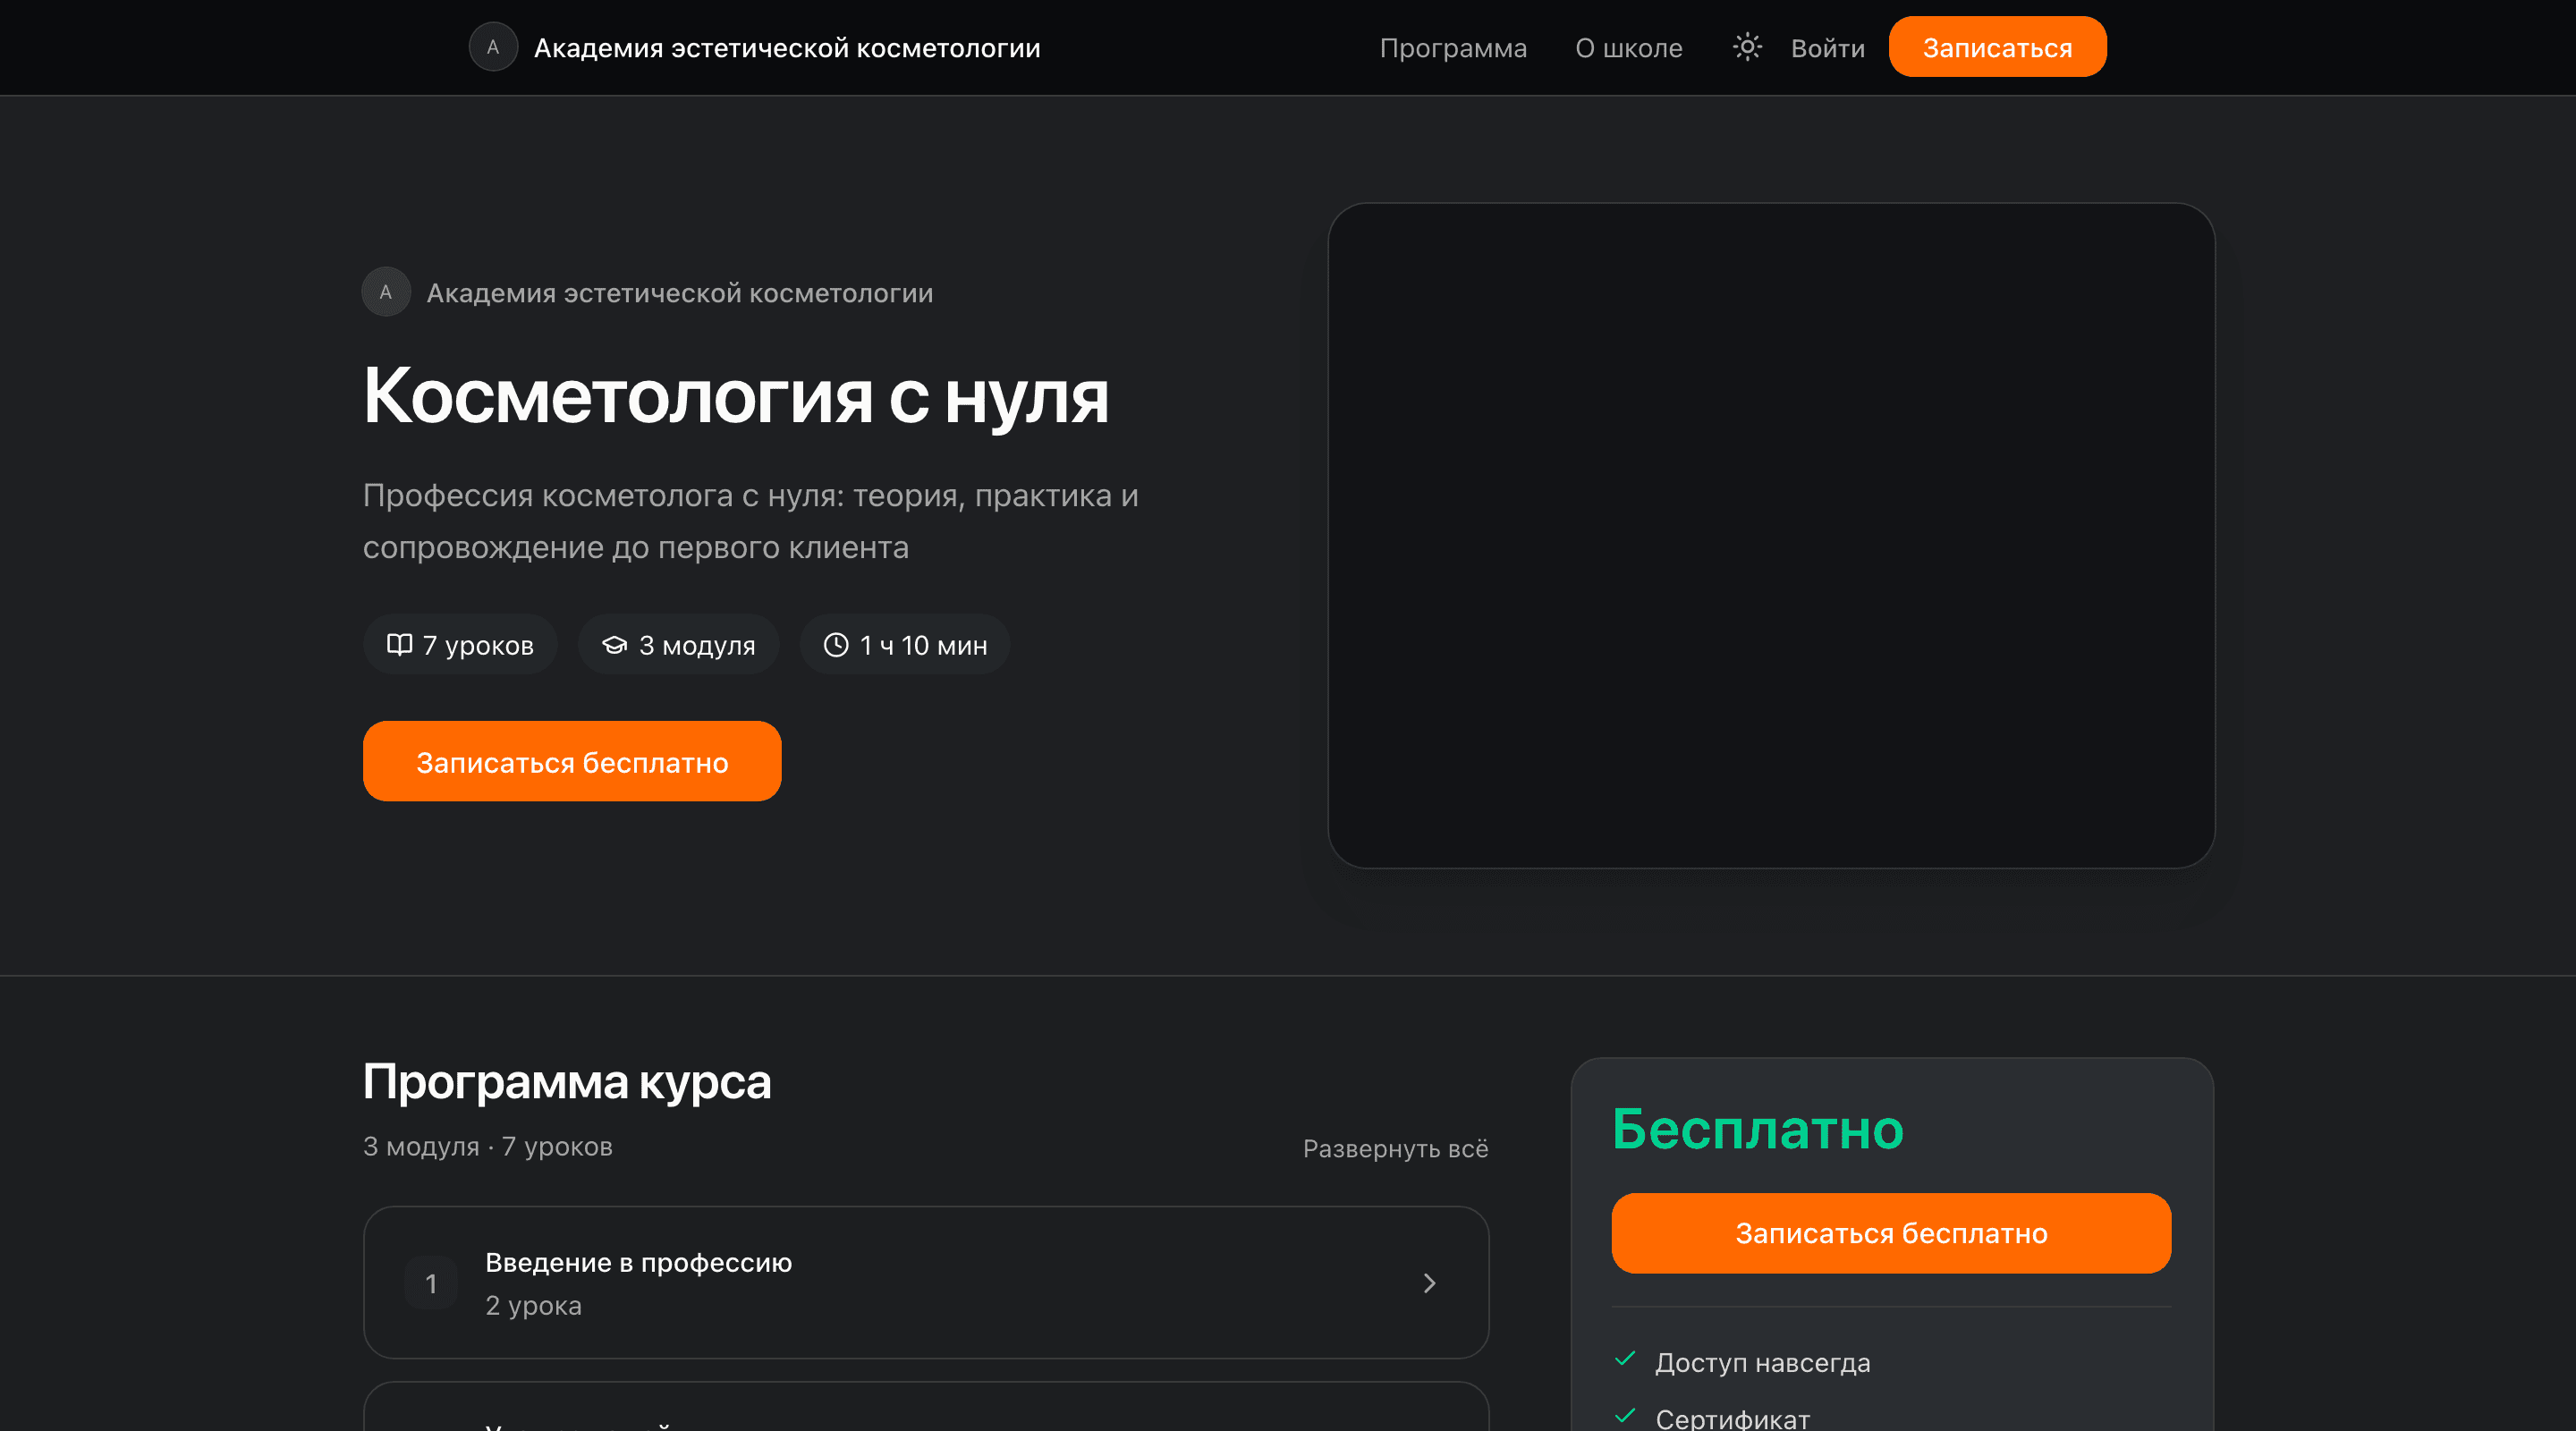
Task: Click the module number 1 badge
Action: click(431, 1283)
